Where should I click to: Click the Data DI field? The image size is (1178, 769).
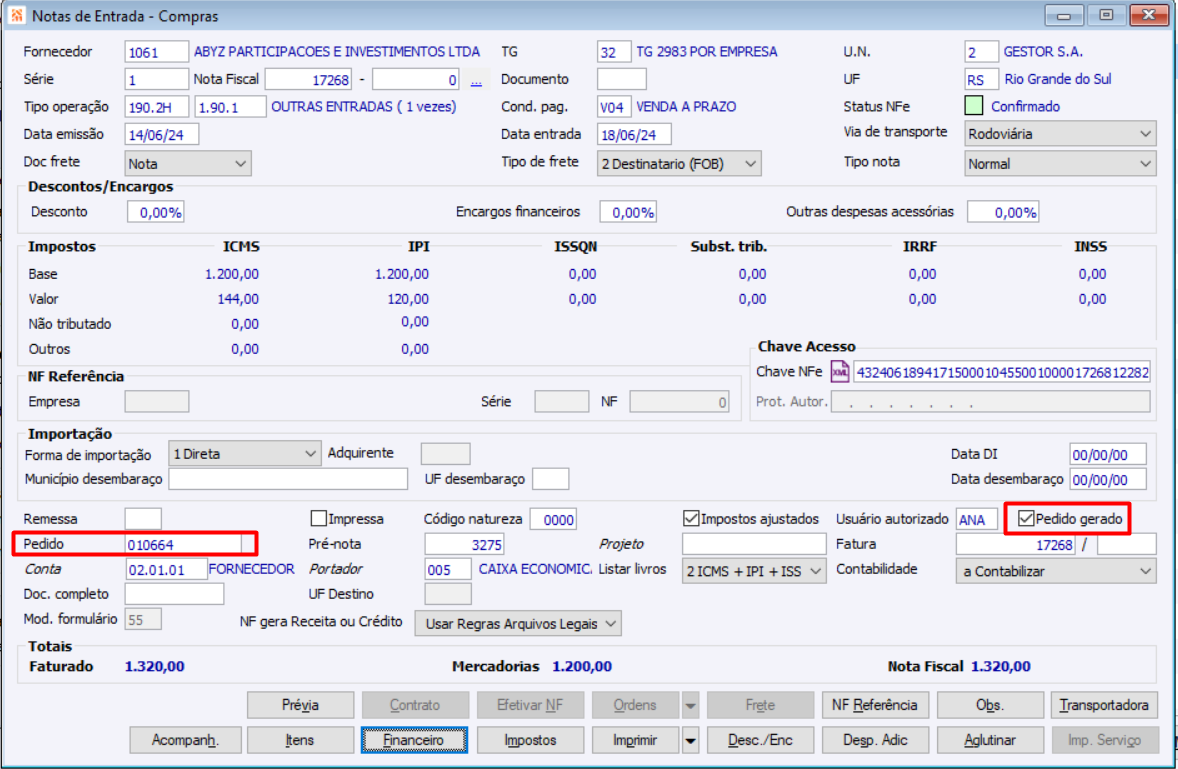click(x=1108, y=454)
